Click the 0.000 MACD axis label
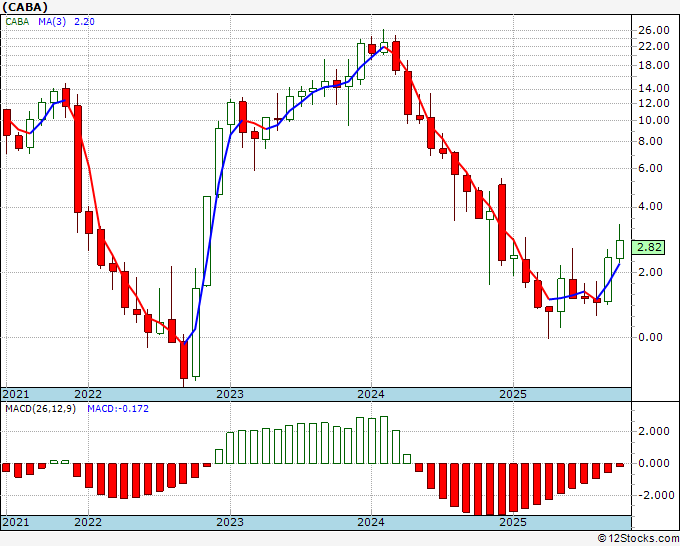This screenshot has width=680, height=546. coord(654,464)
